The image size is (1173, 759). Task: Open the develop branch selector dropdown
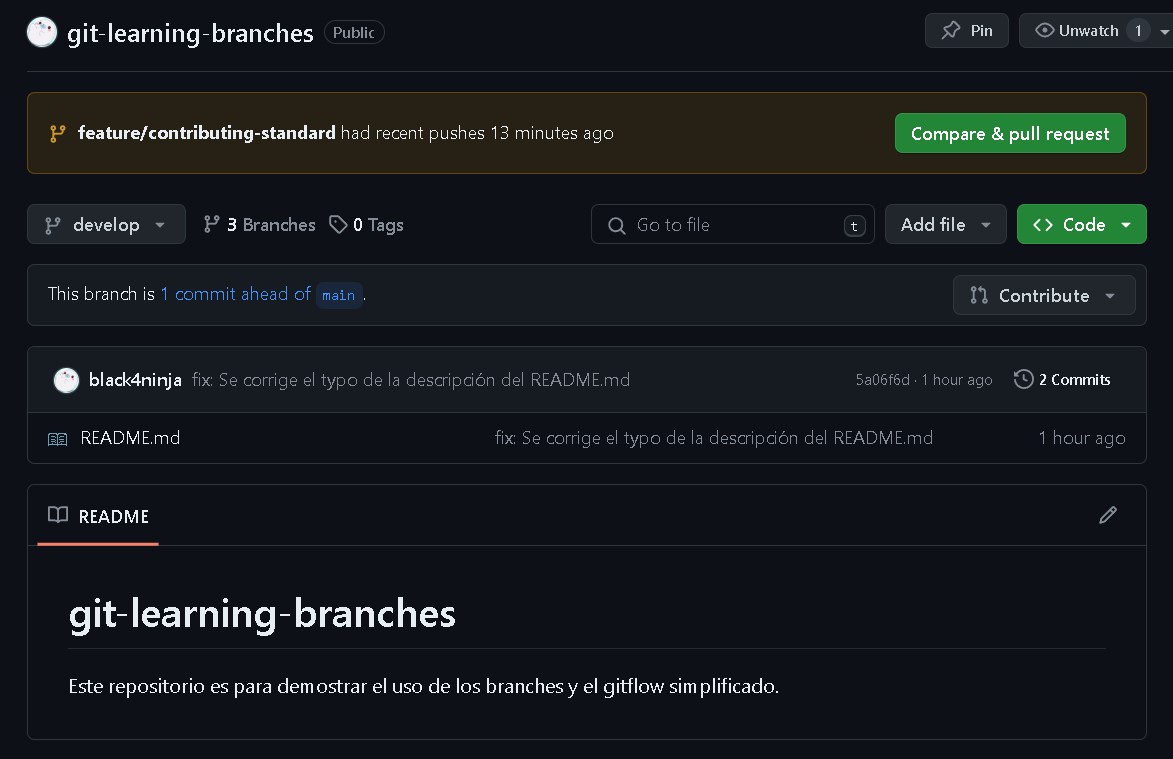pyautogui.click(x=106, y=225)
